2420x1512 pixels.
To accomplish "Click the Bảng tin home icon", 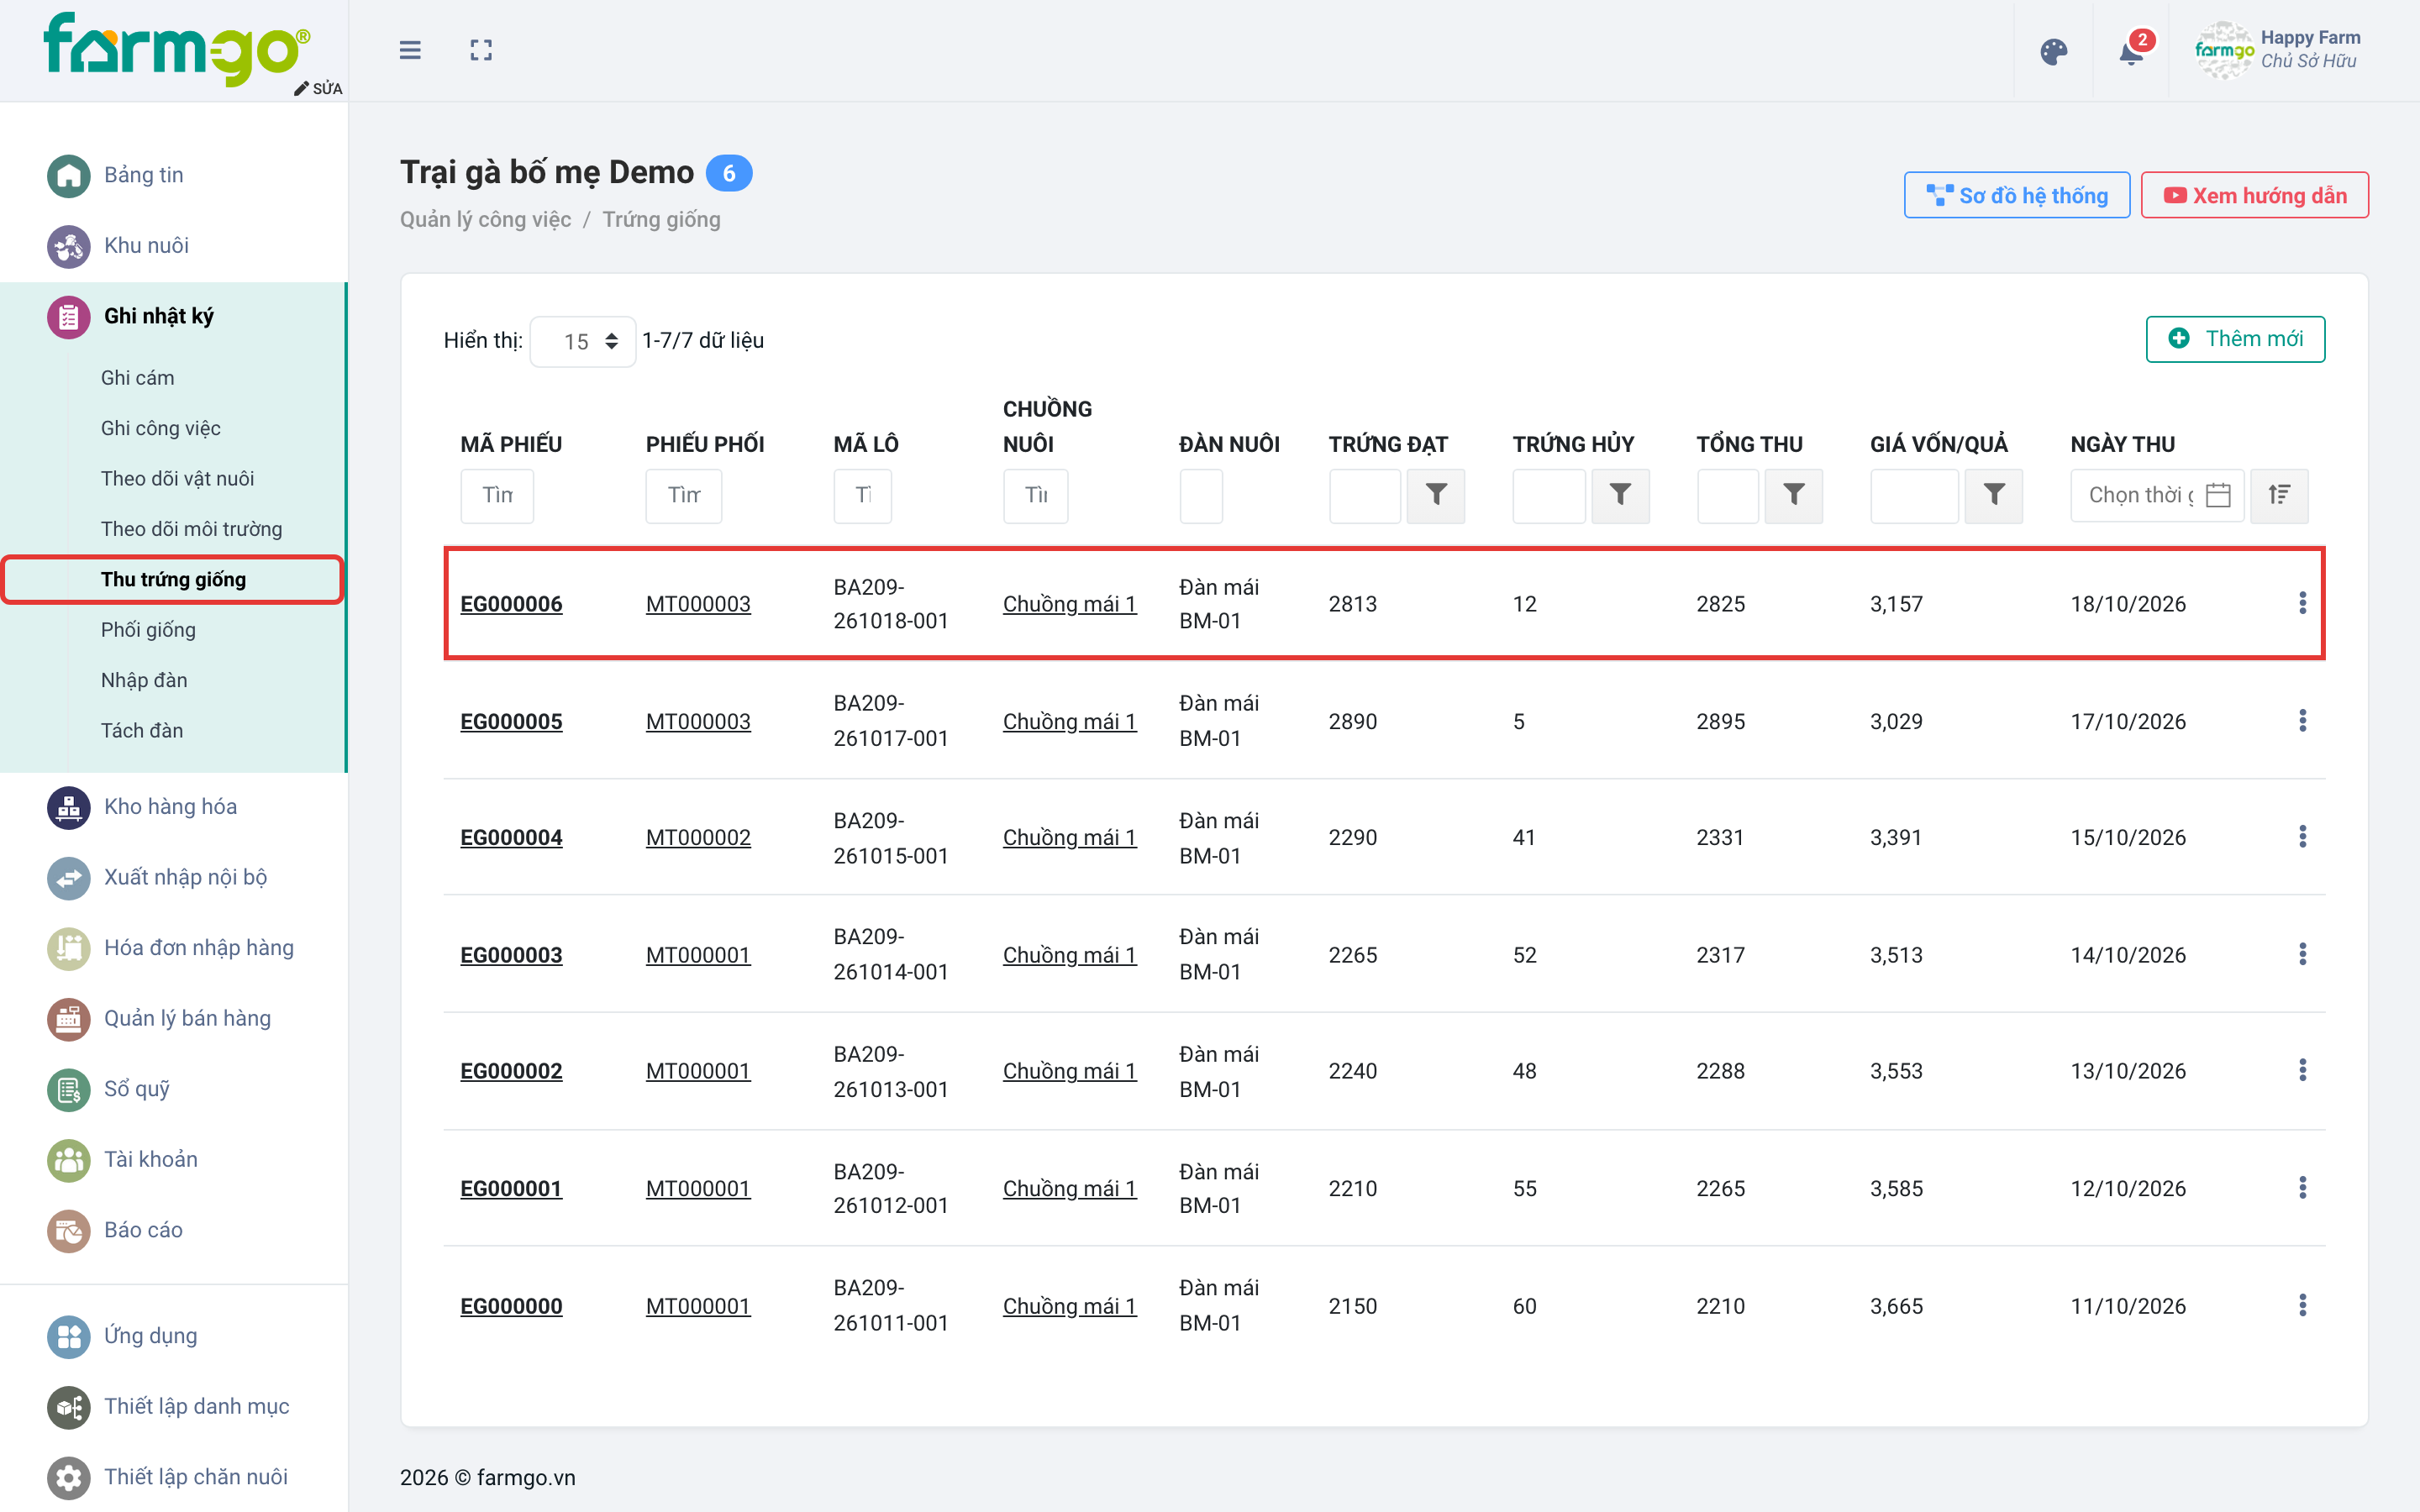I will 69,176.
